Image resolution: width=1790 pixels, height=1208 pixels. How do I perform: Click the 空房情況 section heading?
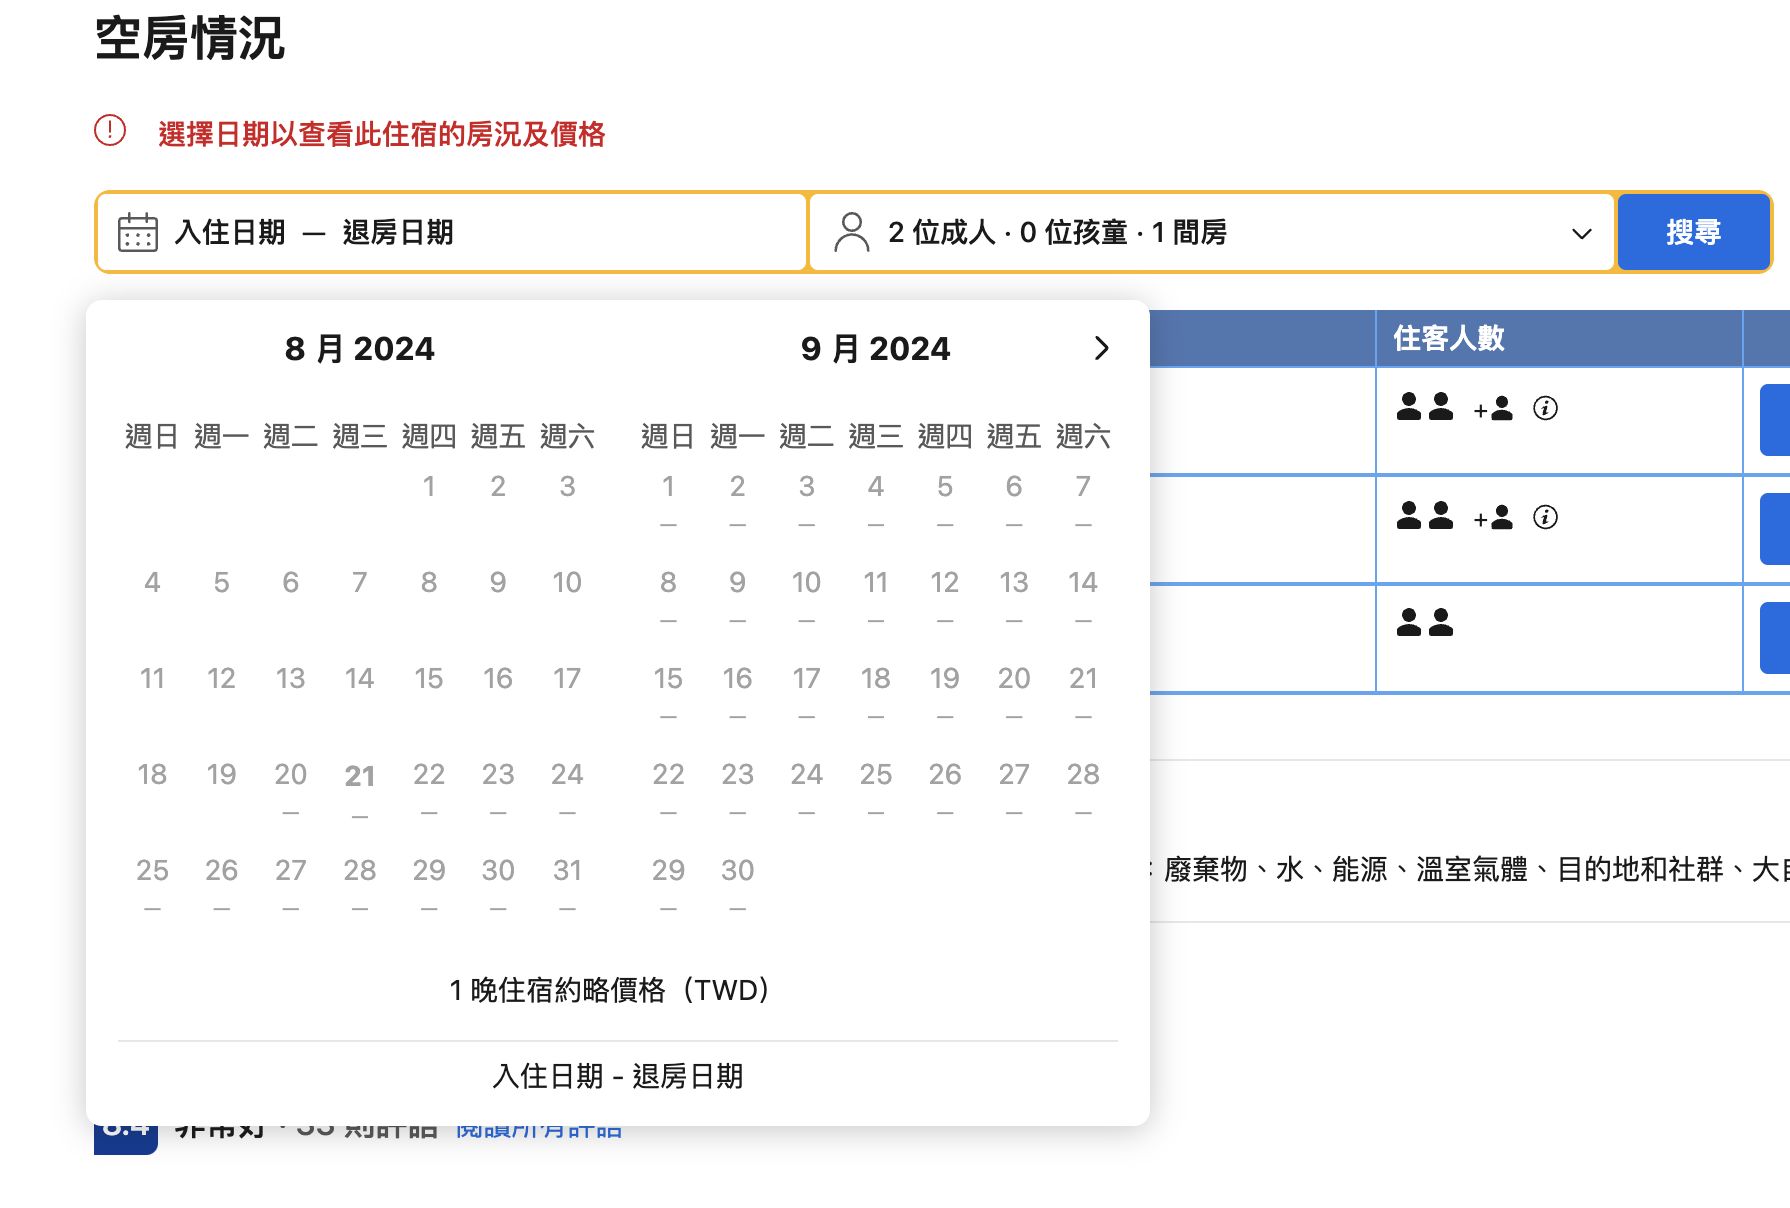(190, 39)
